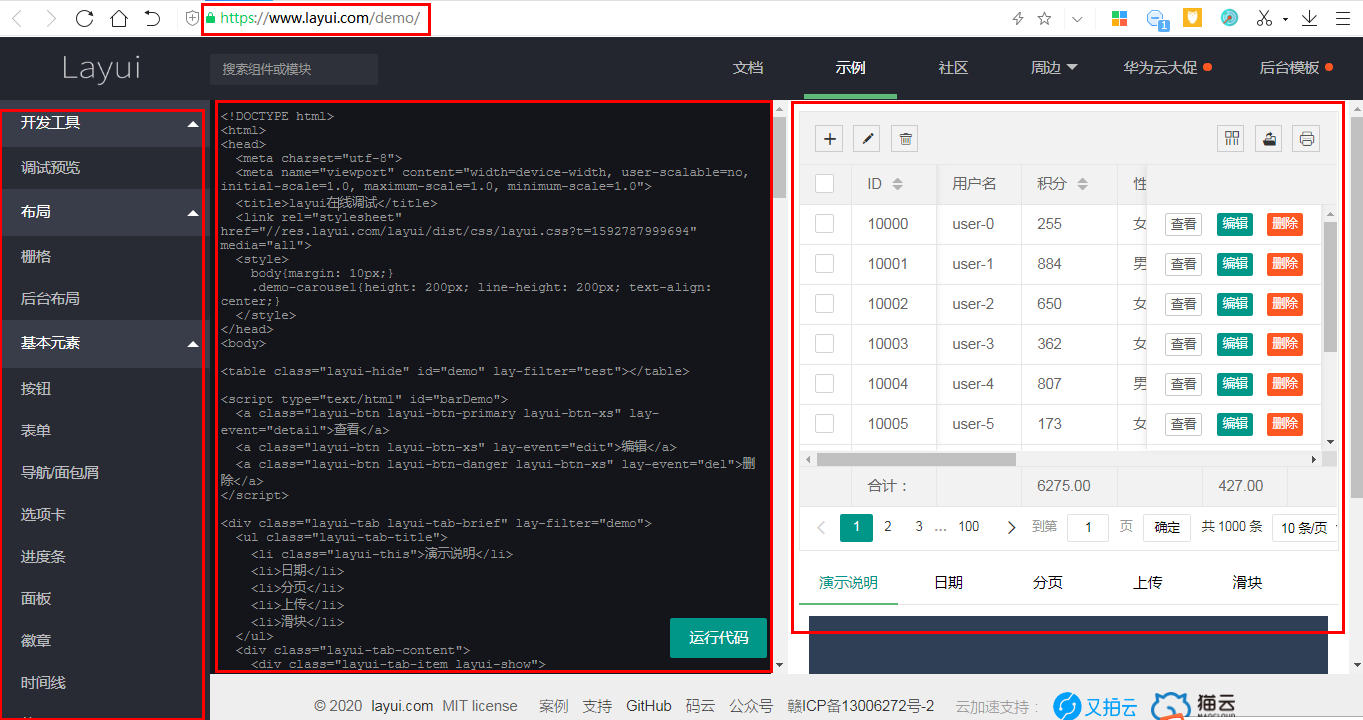The width and height of the screenshot is (1363, 720).
Task: Check the row checkbox for ID 10001
Action: click(825, 264)
